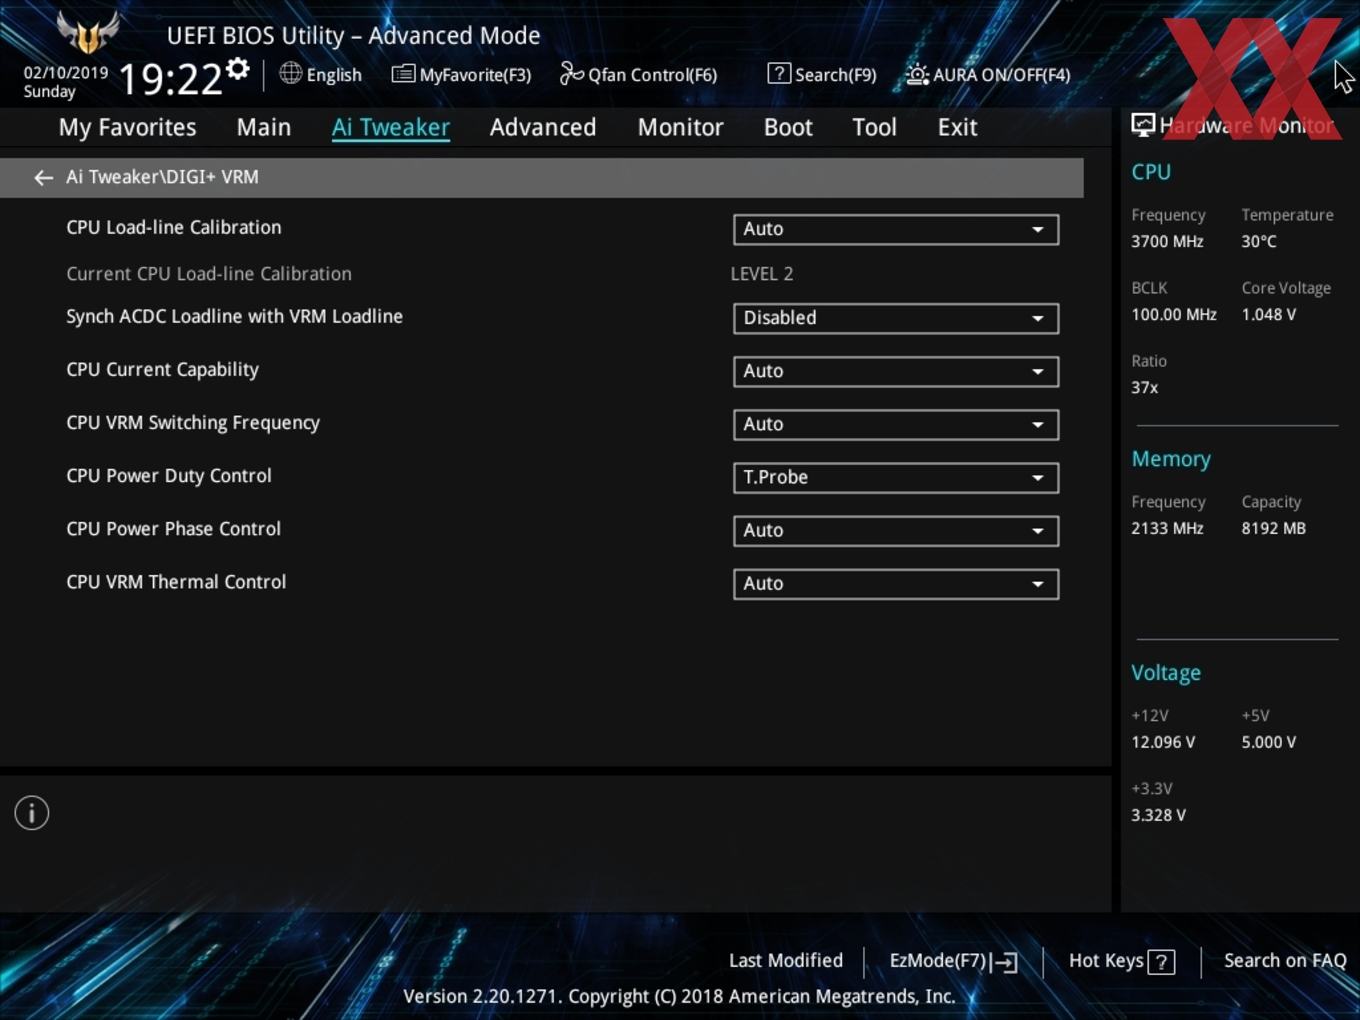Click Last Modified button
The image size is (1360, 1020).
786,961
